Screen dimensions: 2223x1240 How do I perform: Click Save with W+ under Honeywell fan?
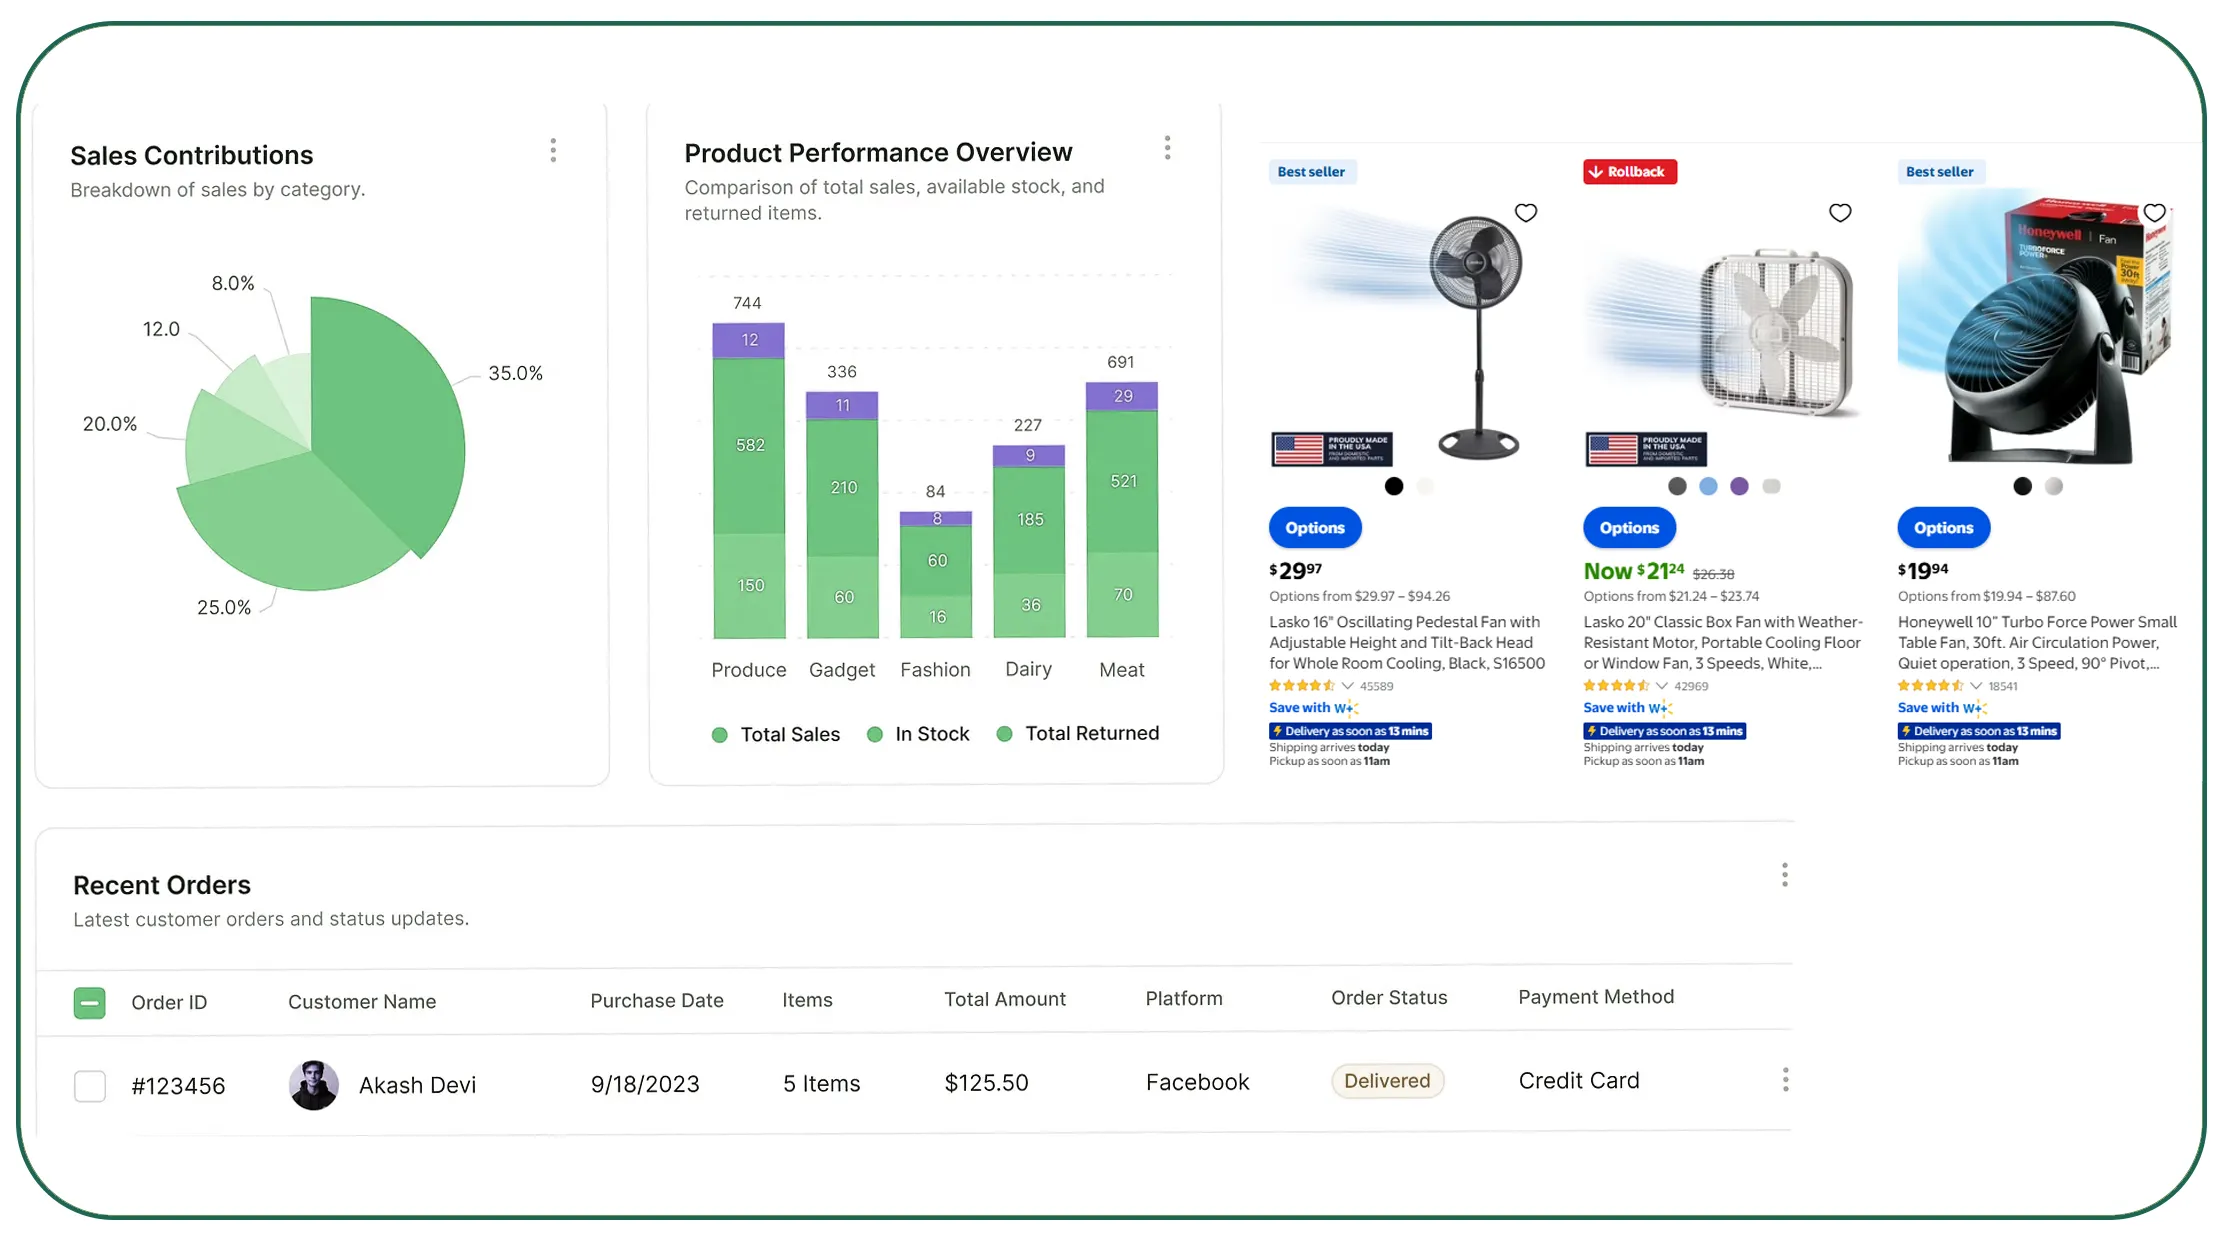pos(1942,708)
